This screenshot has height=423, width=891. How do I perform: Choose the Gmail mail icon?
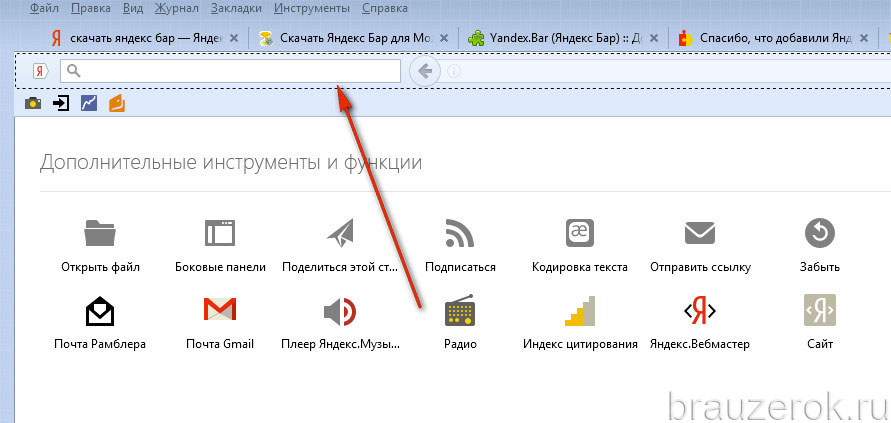click(x=220, y=309)
